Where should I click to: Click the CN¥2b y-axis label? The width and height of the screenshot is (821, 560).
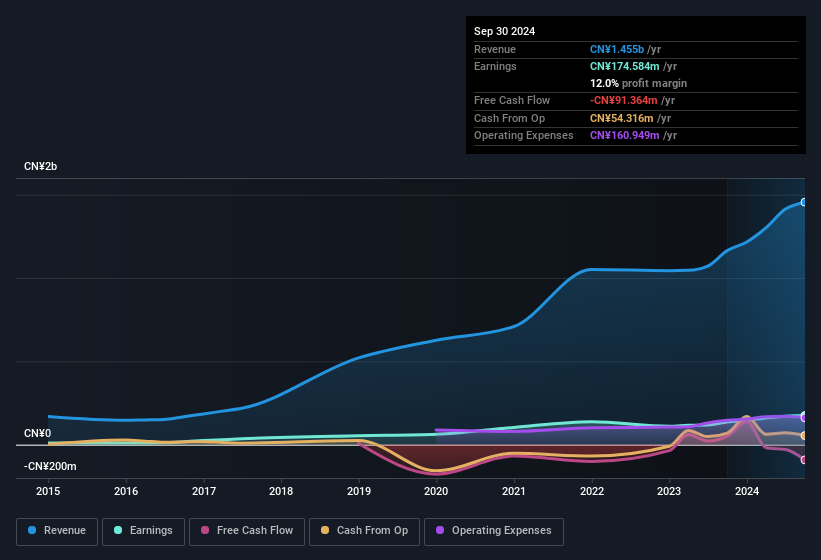pos(40,166)
